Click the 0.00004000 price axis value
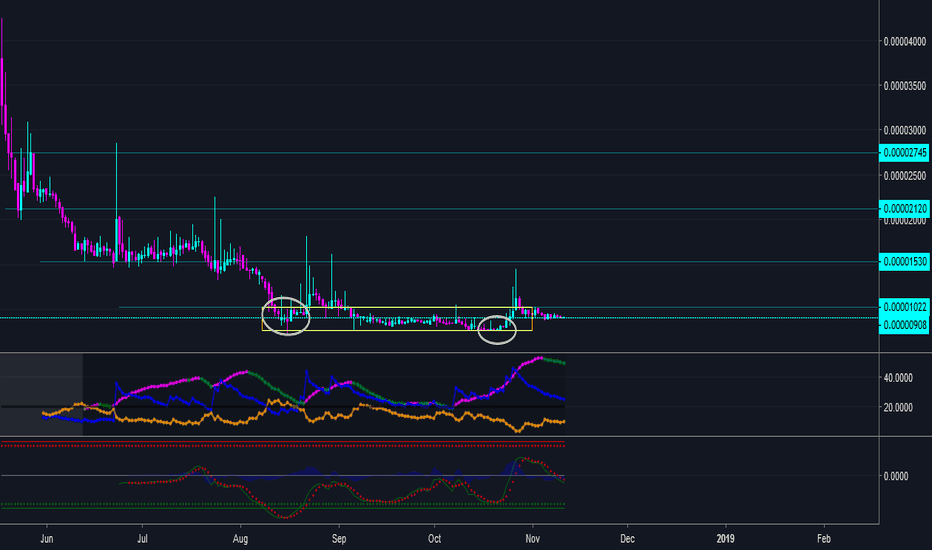932x550 pixels. (905, 41)
